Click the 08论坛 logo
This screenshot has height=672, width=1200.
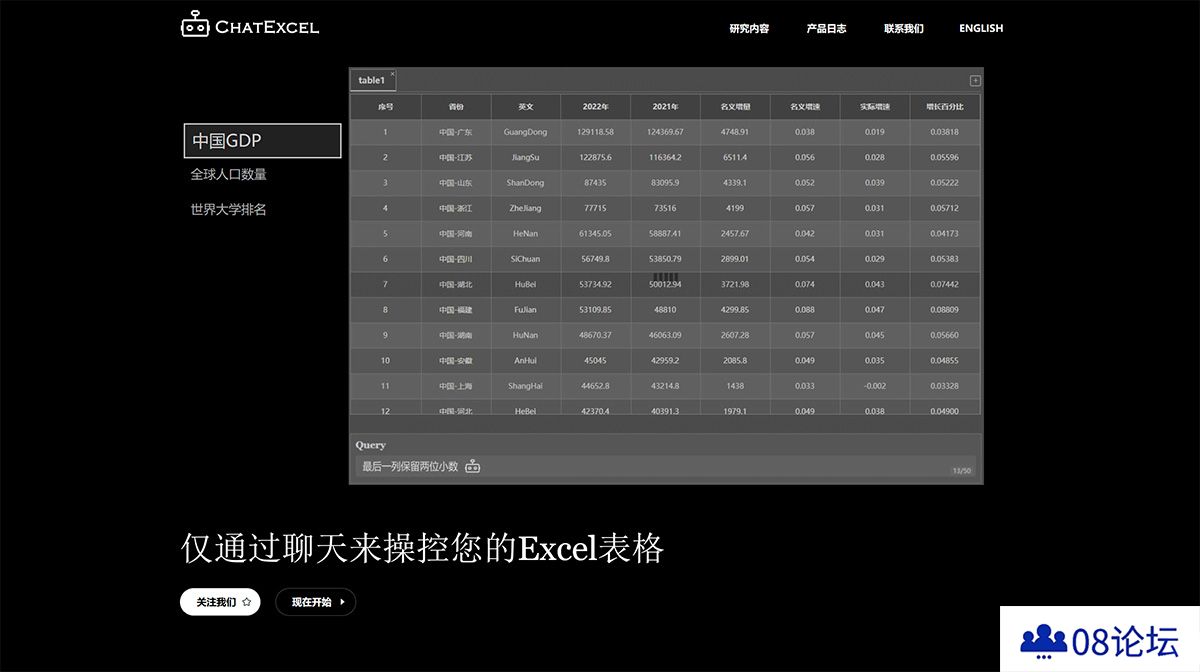point(1100,640)
